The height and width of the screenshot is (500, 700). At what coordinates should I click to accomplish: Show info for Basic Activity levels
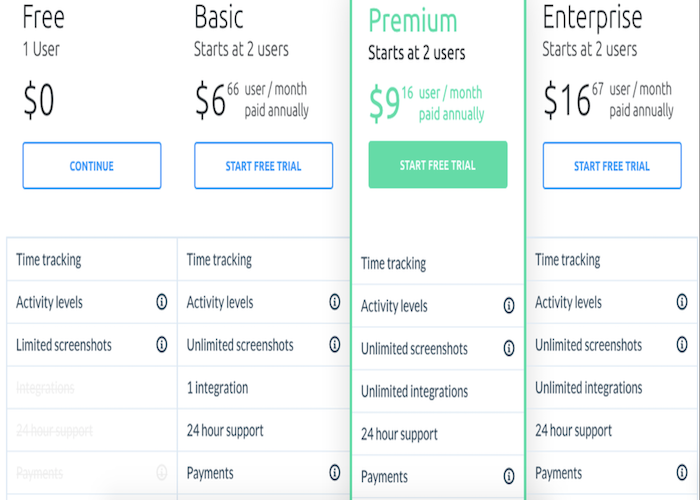click(335, 302)
